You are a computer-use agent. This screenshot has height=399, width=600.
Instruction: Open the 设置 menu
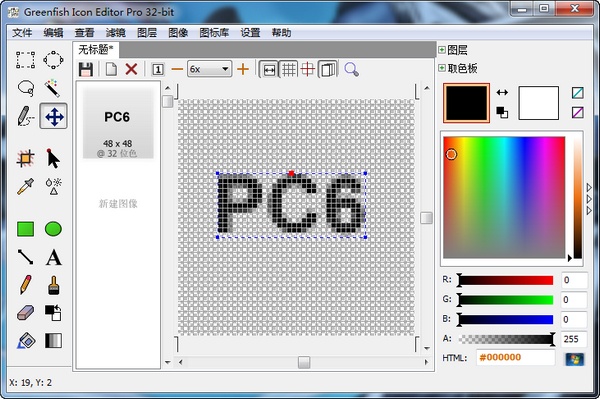[x=250, y=33]
